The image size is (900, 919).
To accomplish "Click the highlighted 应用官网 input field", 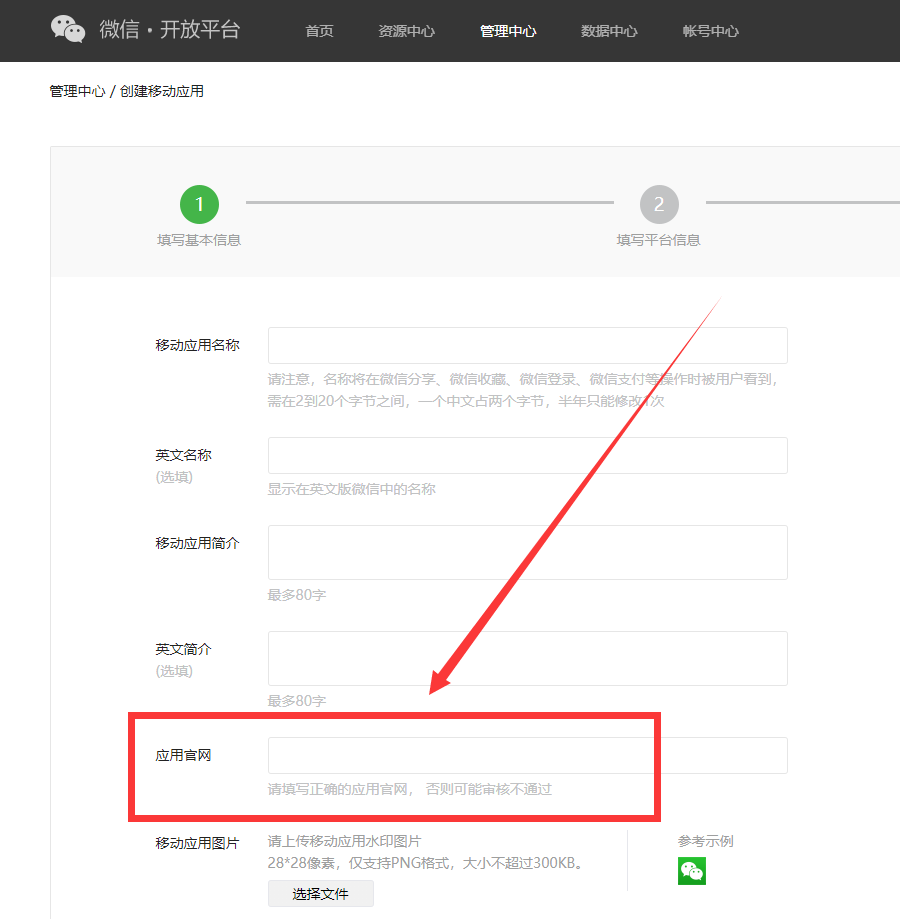I will (526, 755).
